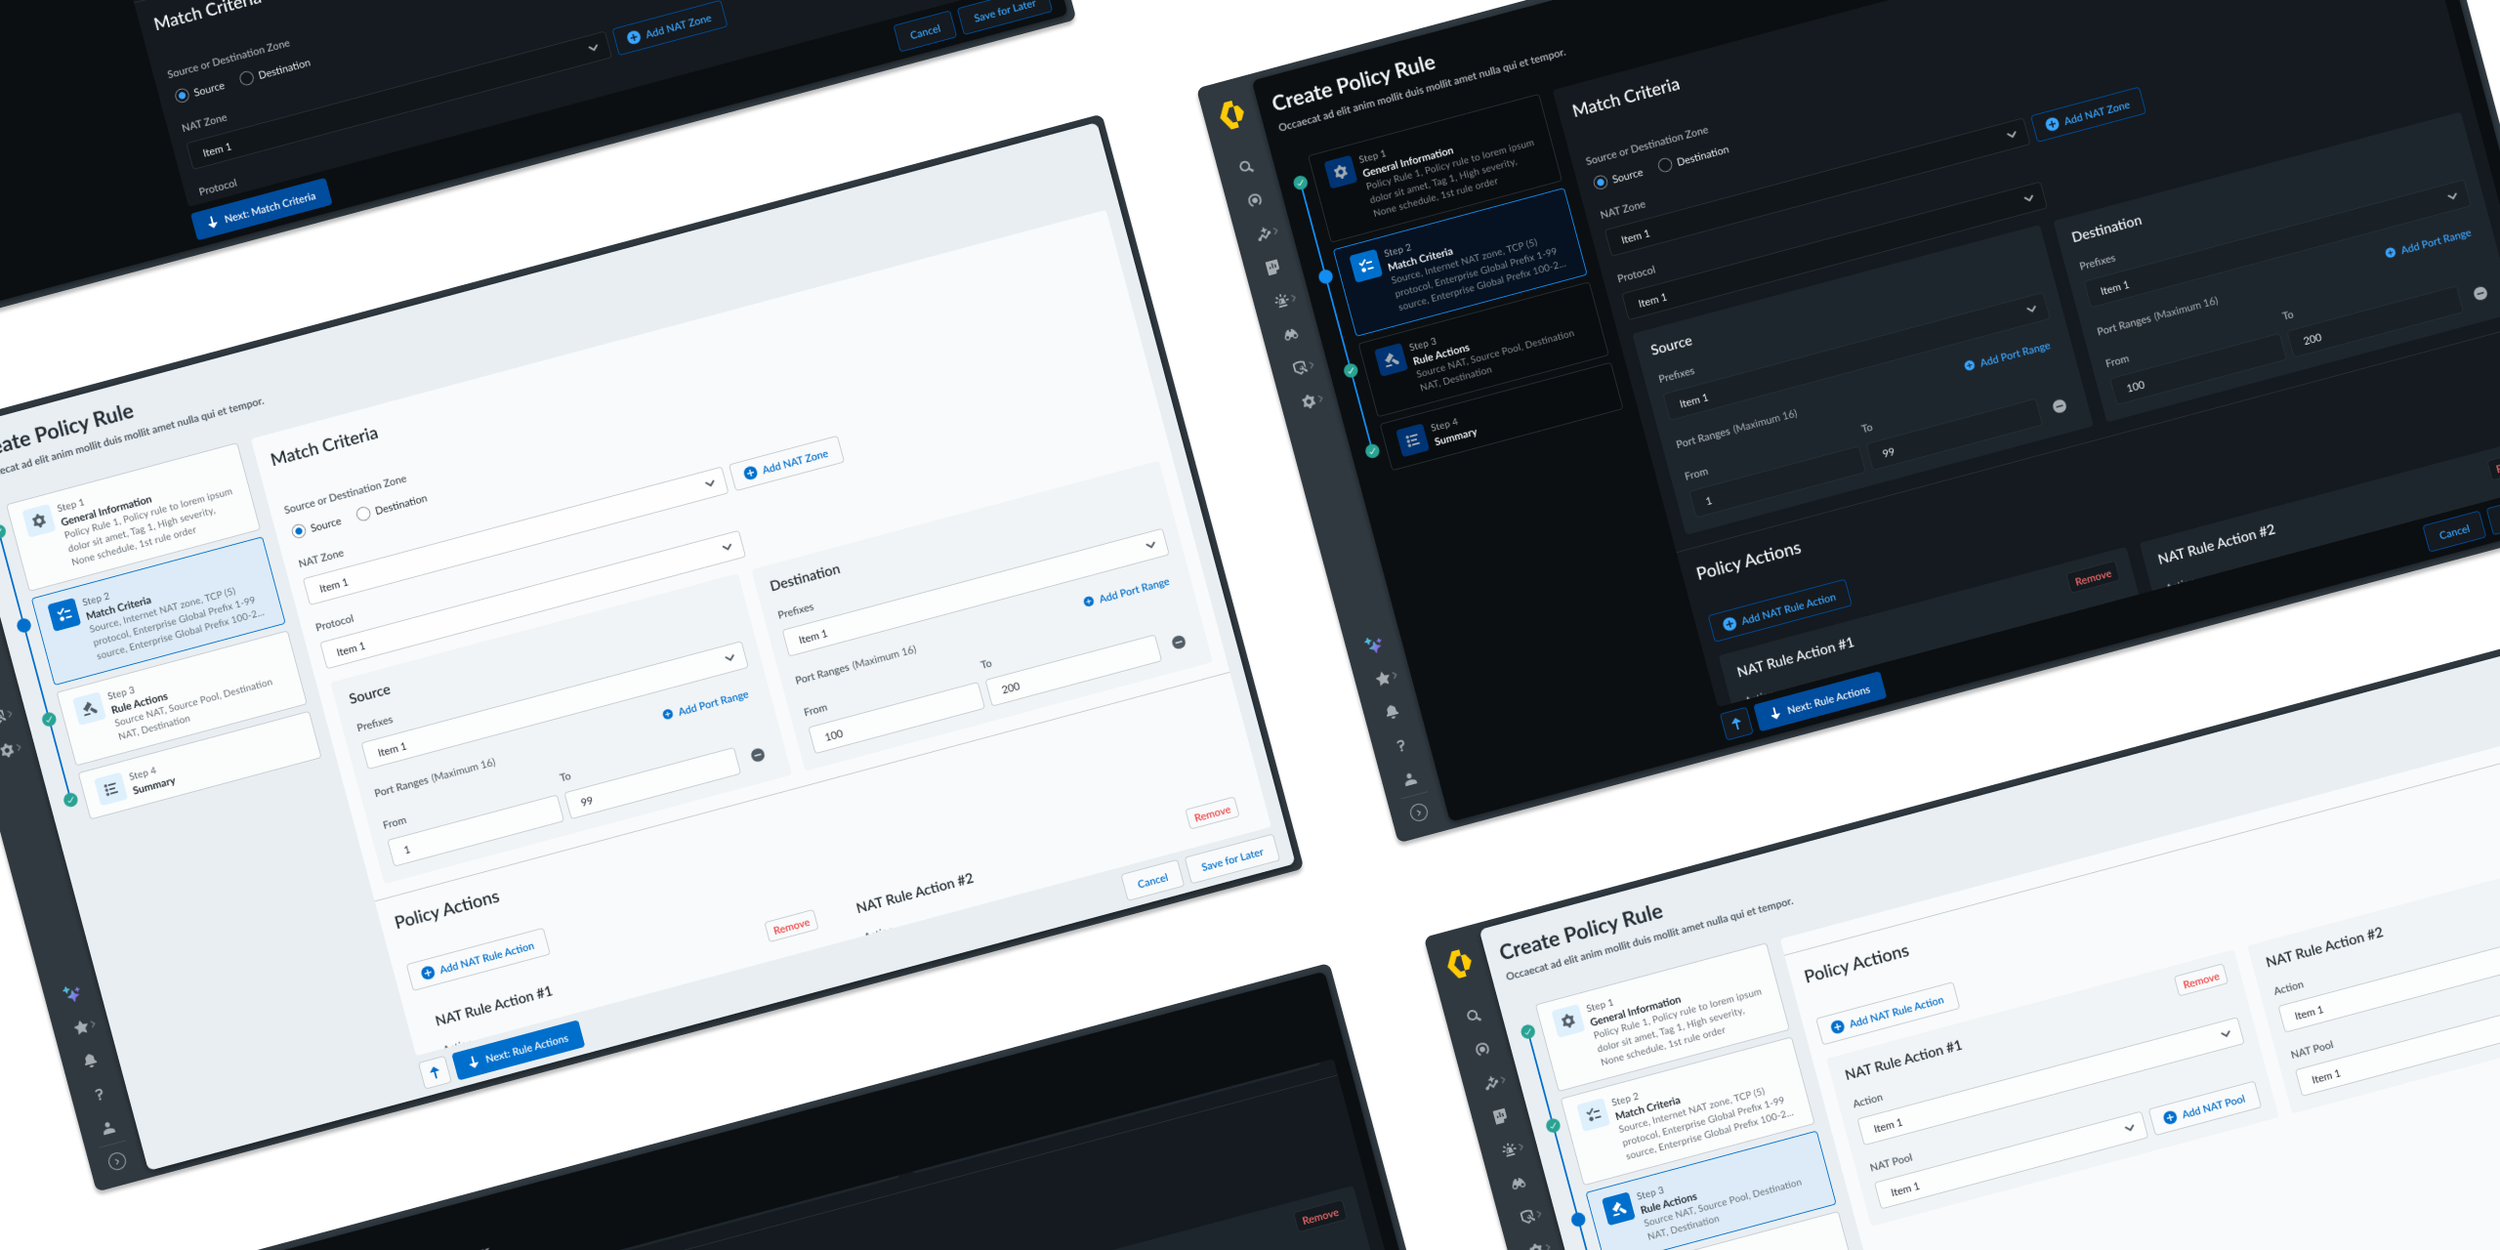Viewport: 2500px width, 1250px height.
Task: Expand the sidebar with the circled arrow in the upper-right dark mockup
Action: coord(1418,813)
